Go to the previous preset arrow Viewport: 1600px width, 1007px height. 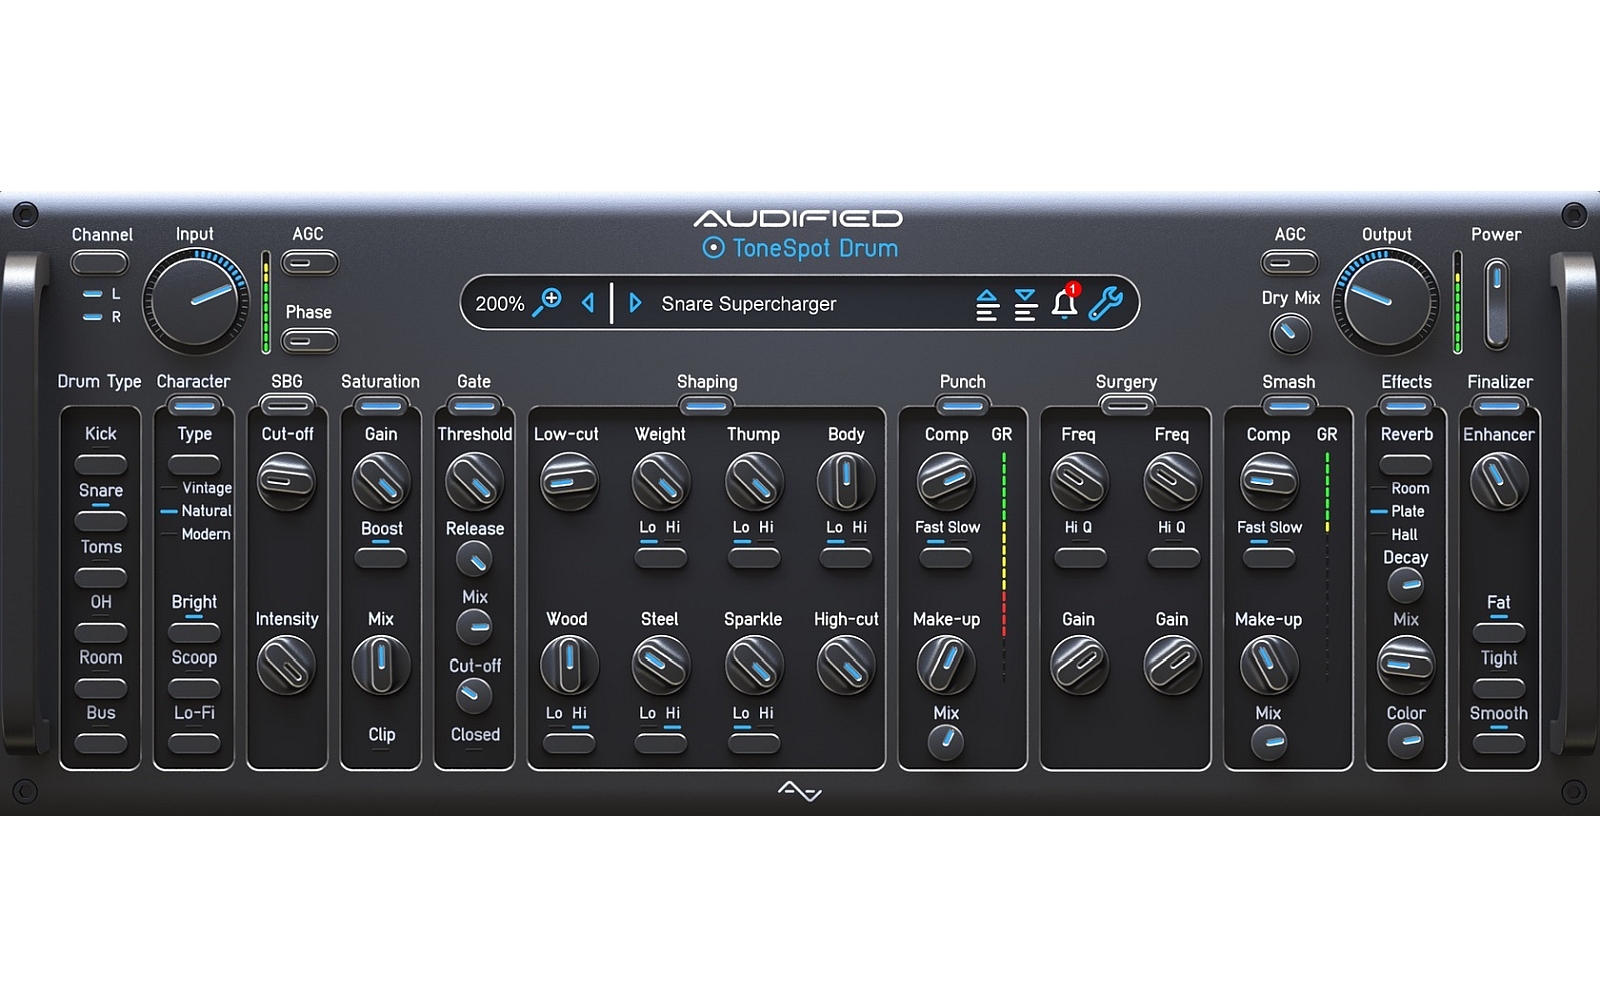tap(588, 303)
